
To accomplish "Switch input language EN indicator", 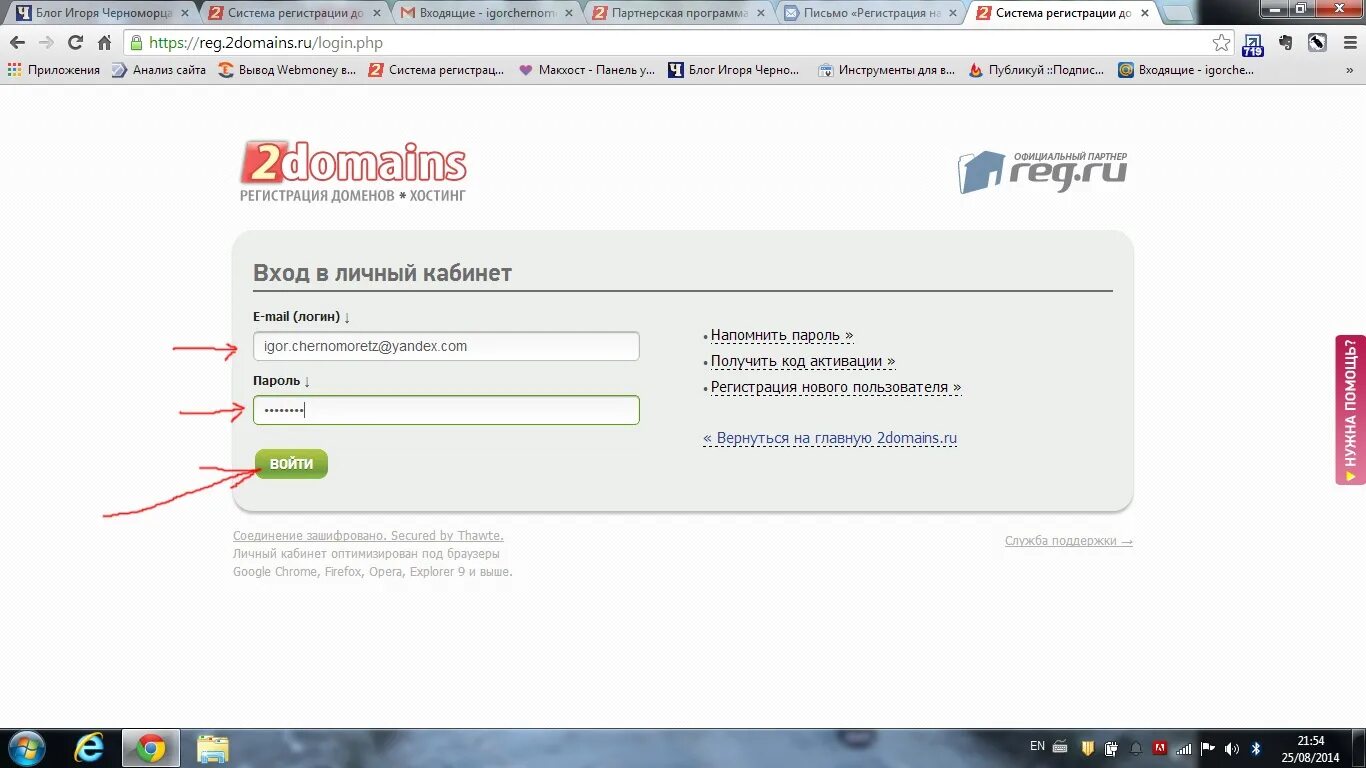I will coord(1037,746).
